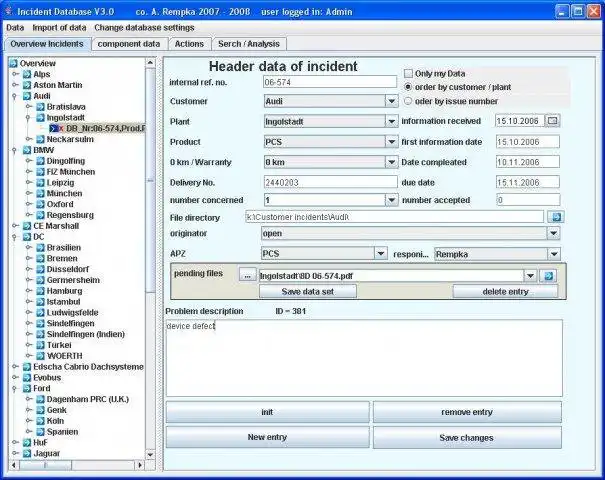Click the Problem description text area

[364, 358]
